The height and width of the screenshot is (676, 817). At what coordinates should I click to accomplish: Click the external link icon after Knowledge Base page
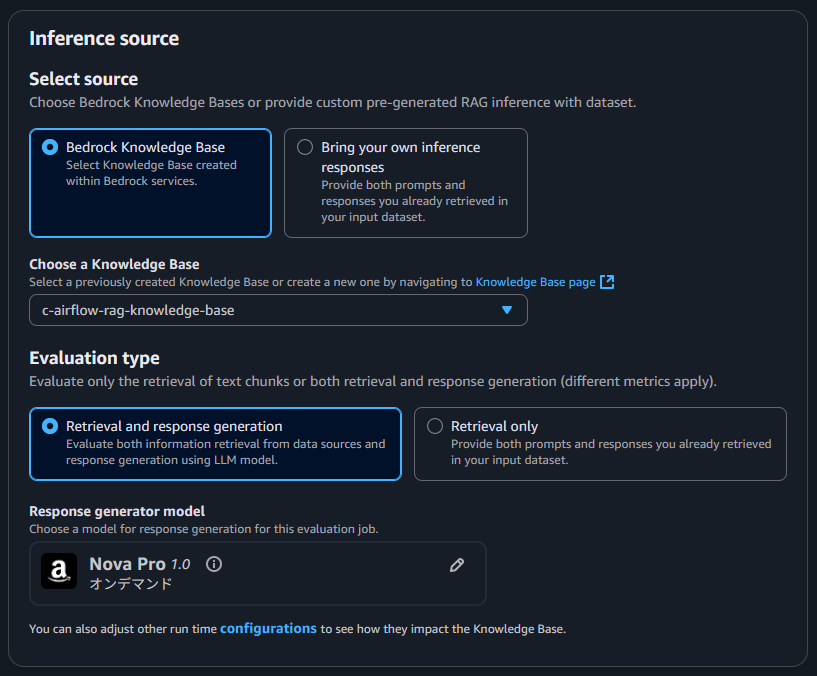click(x=606, y=282)
